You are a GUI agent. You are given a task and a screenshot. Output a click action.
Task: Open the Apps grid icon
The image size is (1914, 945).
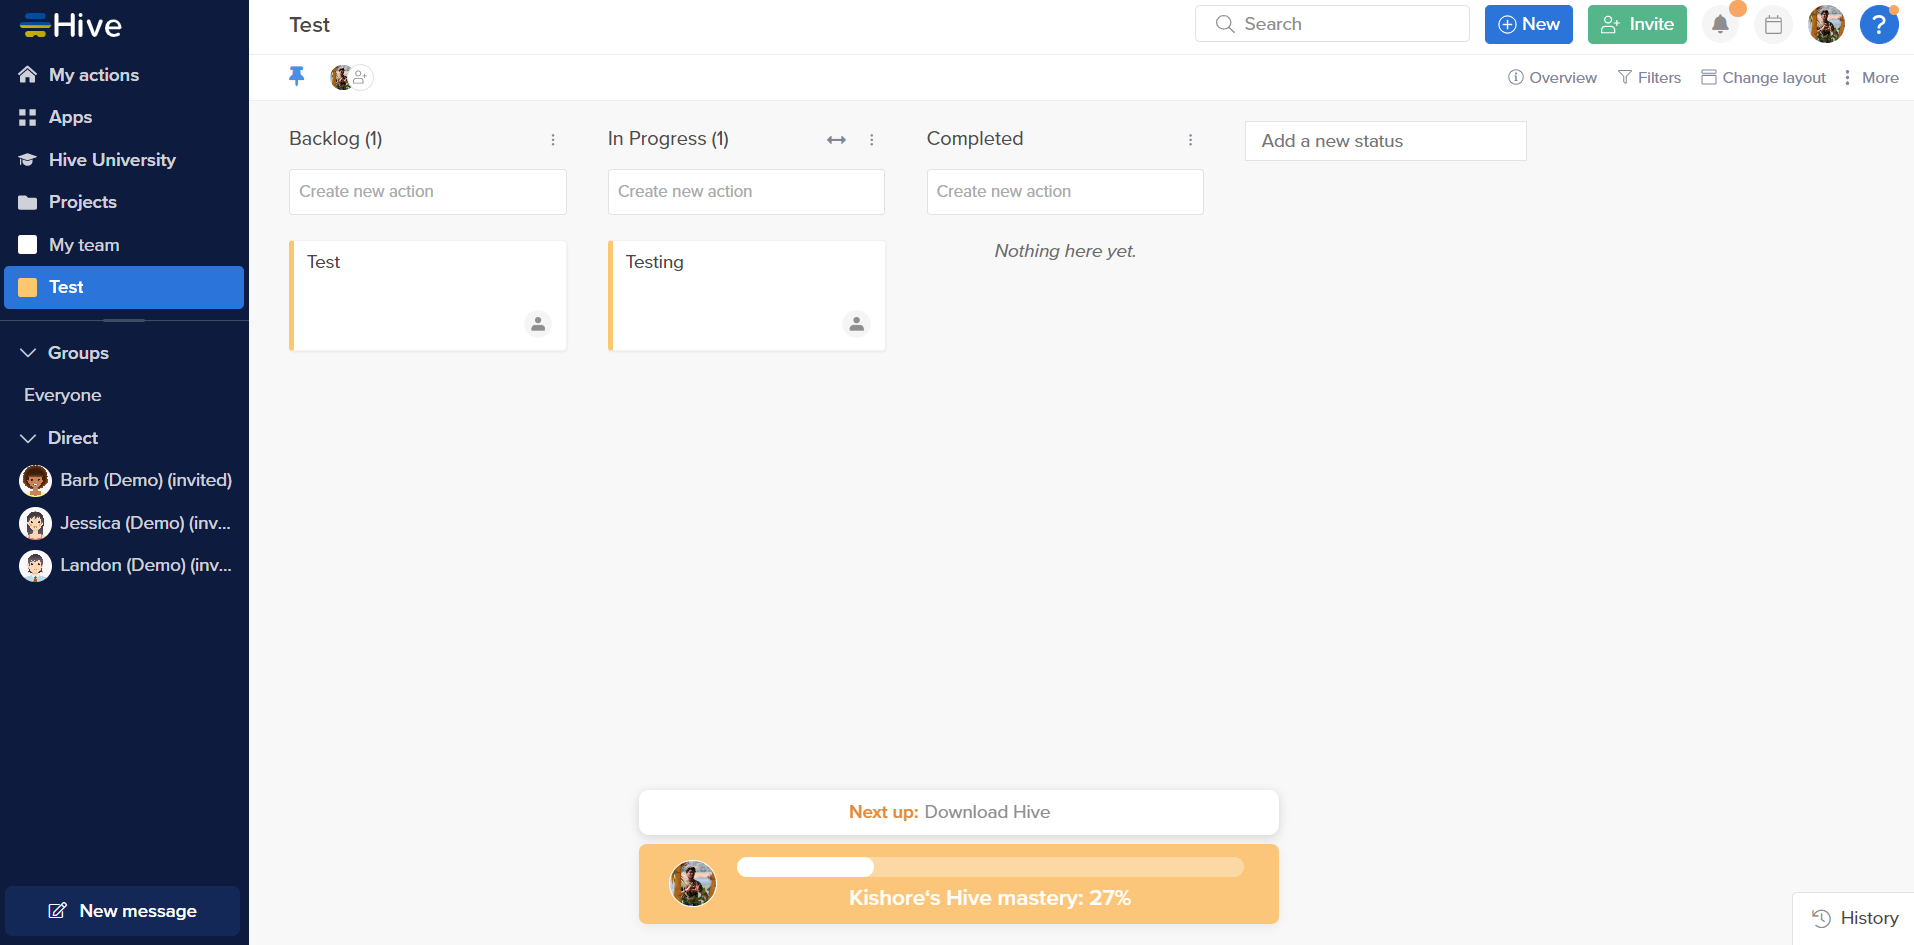point(28,117)
